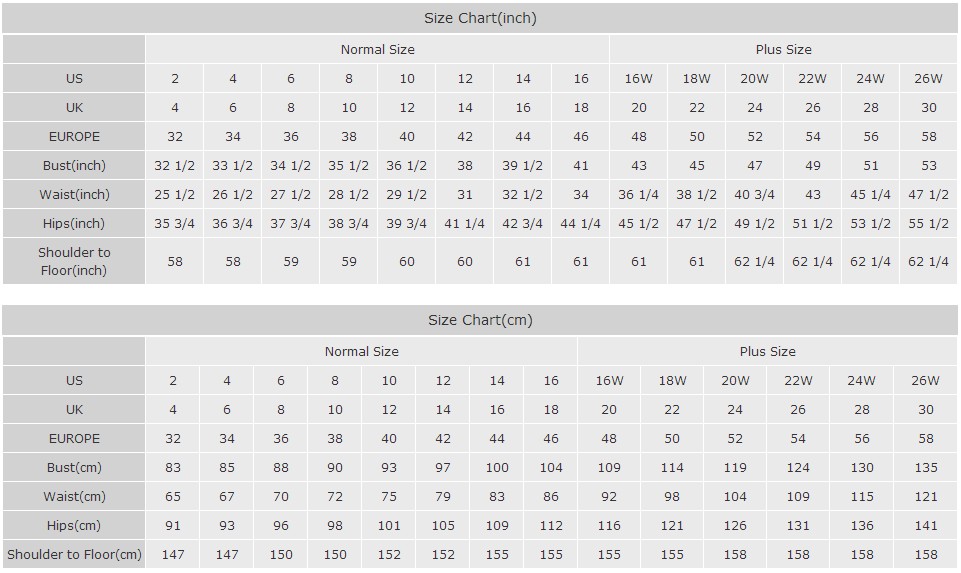Click "Normal Size" heading in cm chart
This screenshot has width=961, height=573.
point(361,351)
